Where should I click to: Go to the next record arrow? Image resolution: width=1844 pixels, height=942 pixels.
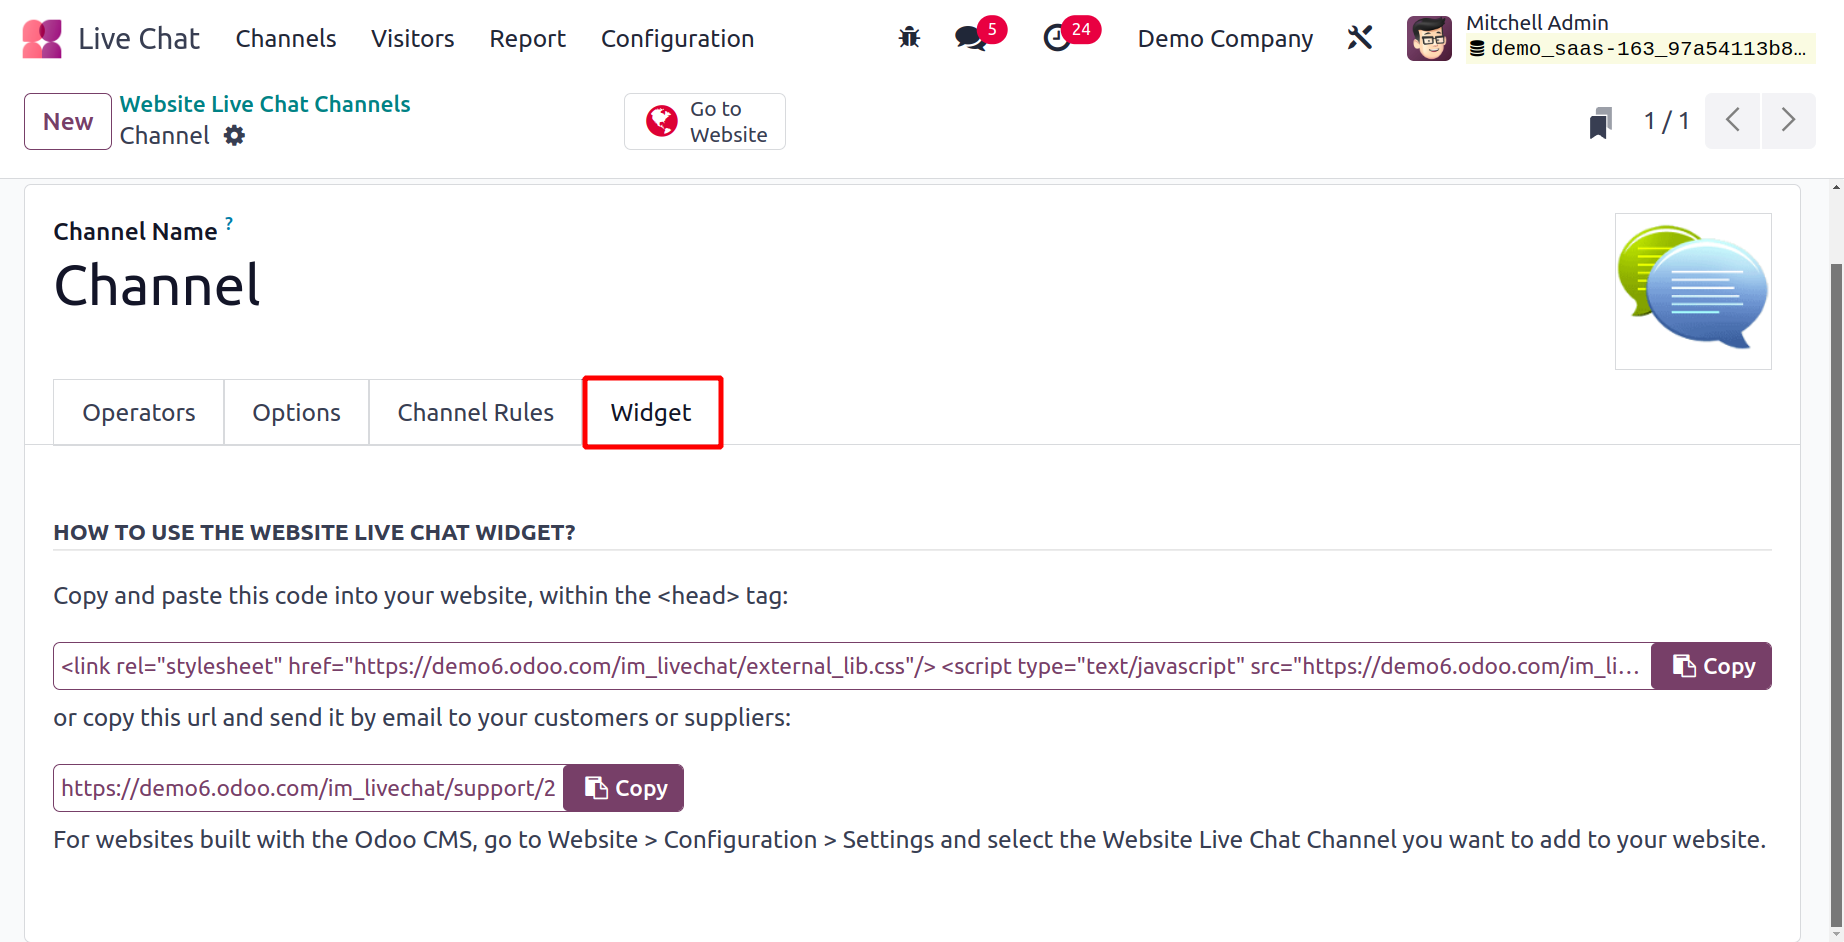(1788, 120)
